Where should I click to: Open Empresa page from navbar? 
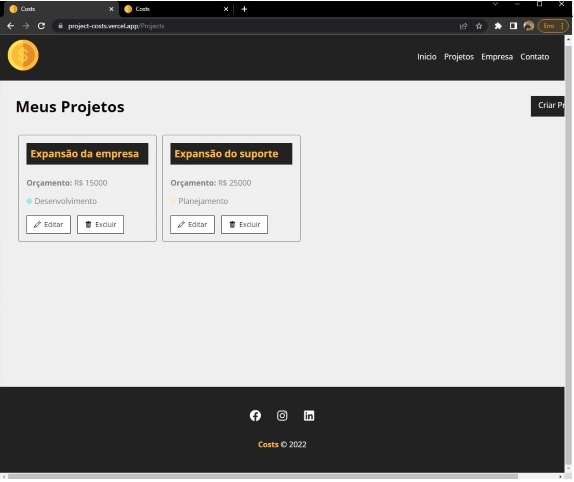click(x=497, y=57)
